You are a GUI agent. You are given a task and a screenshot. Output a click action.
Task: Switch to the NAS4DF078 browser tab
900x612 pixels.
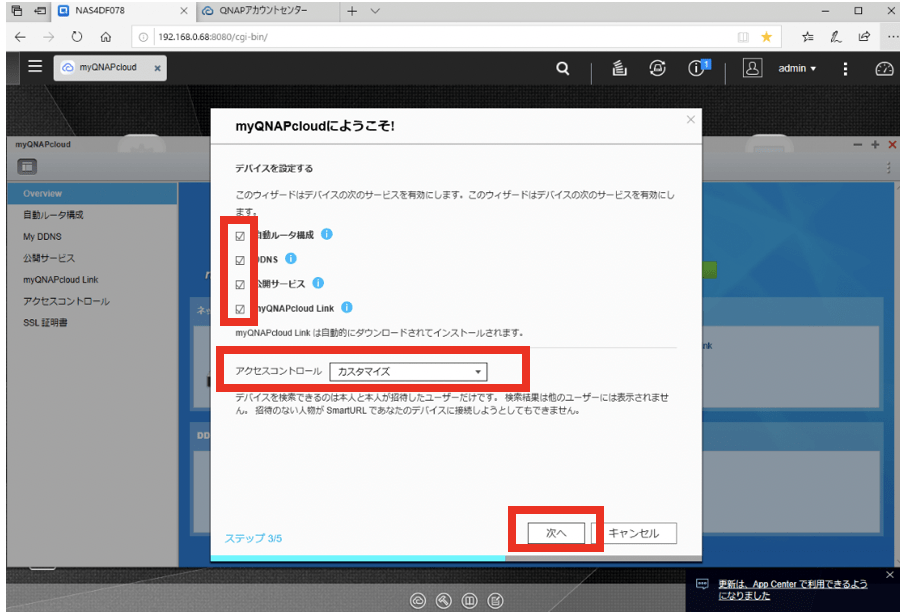(121, 11)
